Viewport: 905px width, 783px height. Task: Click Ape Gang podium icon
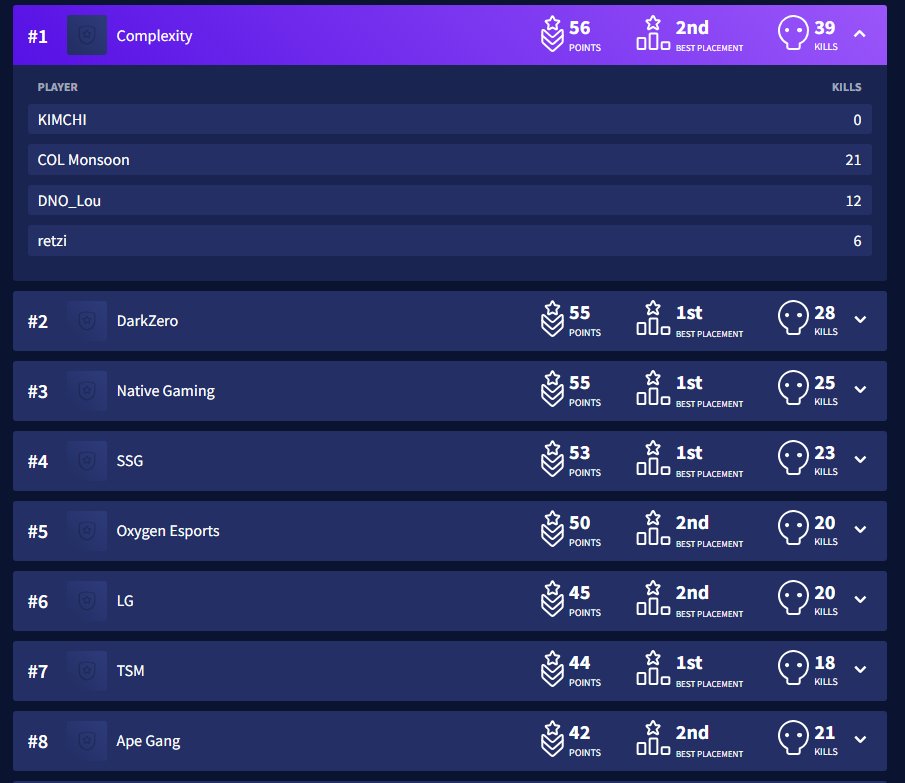pyautogui.click(x=653, y=738)
